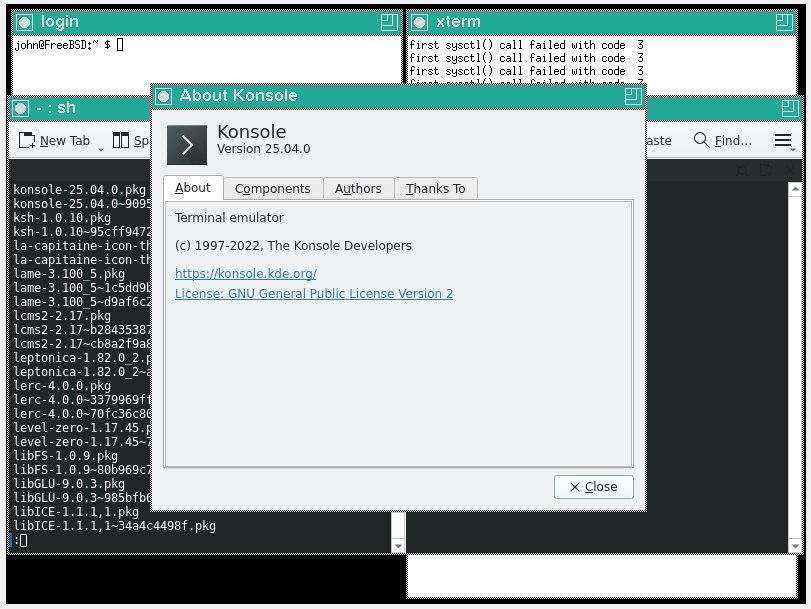Click the "xterm" window title text
Viewport: 811px width, 609px height.
point(458,22)
